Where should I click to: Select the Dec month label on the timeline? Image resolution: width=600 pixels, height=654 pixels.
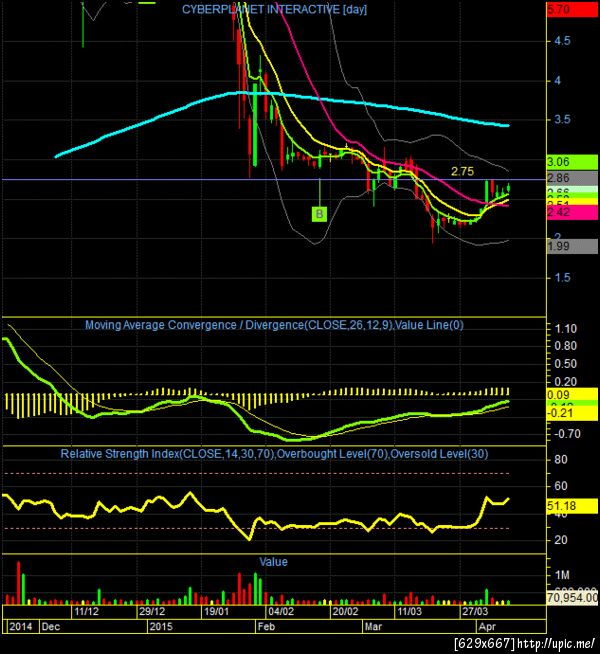coord(51,626)
